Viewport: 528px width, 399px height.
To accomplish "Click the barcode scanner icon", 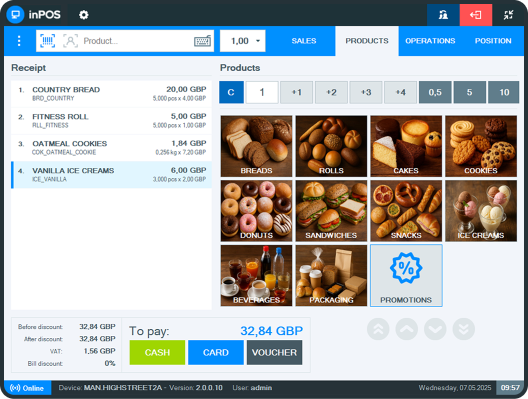I will 47,41.
